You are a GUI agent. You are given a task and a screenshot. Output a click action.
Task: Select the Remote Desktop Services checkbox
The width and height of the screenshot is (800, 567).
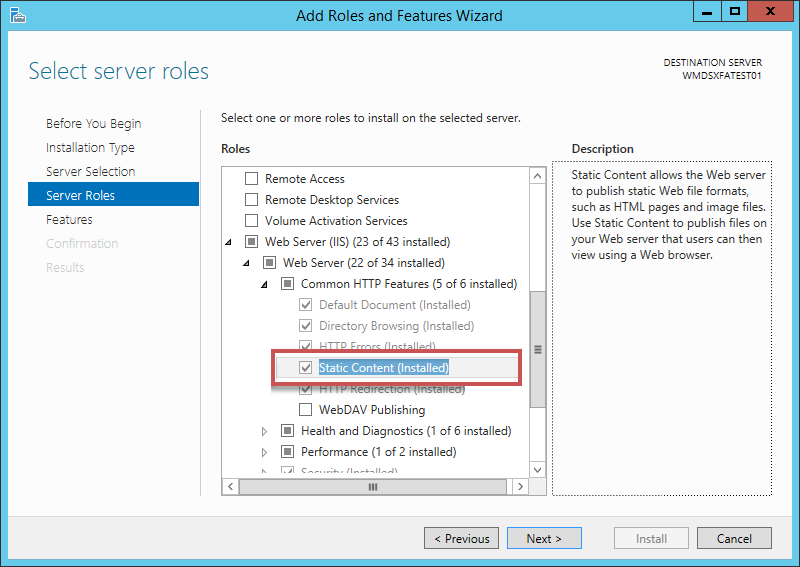(252, 200)
